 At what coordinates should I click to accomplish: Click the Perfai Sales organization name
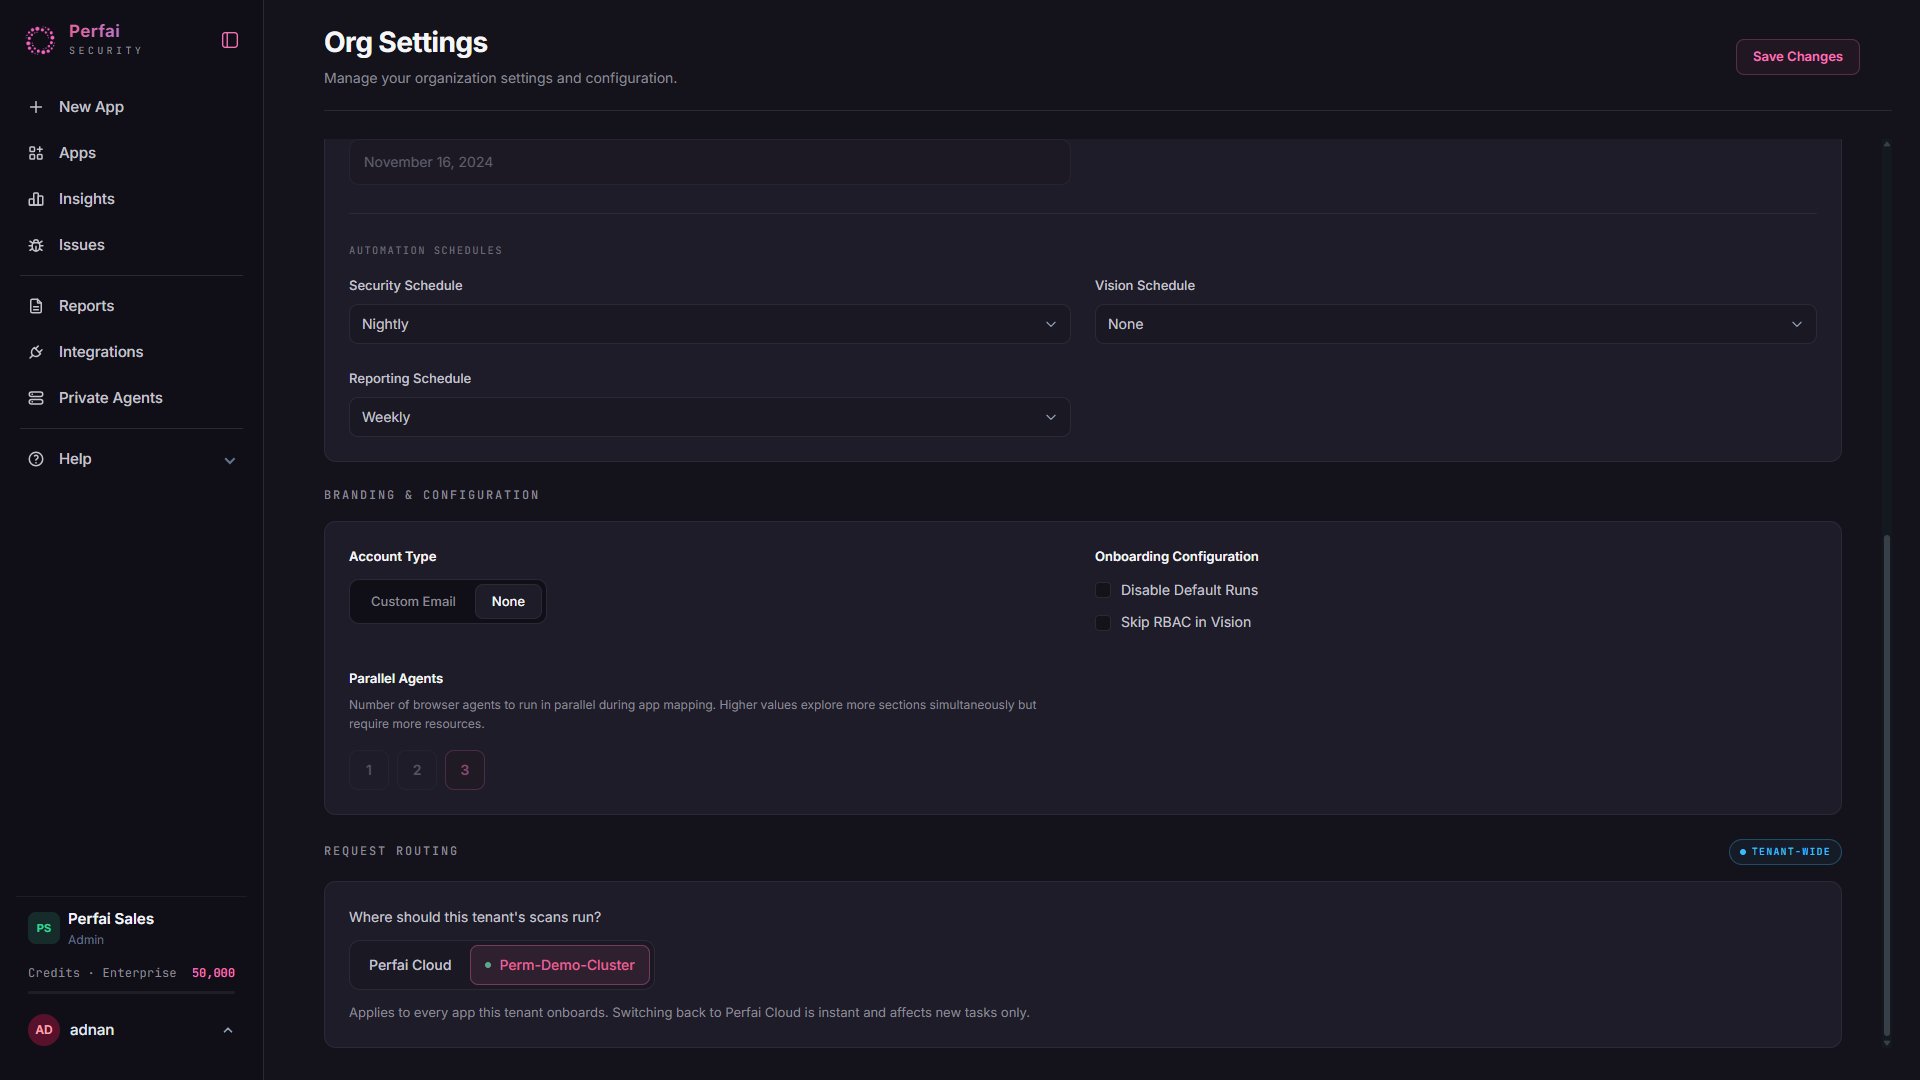click(111, 919)
